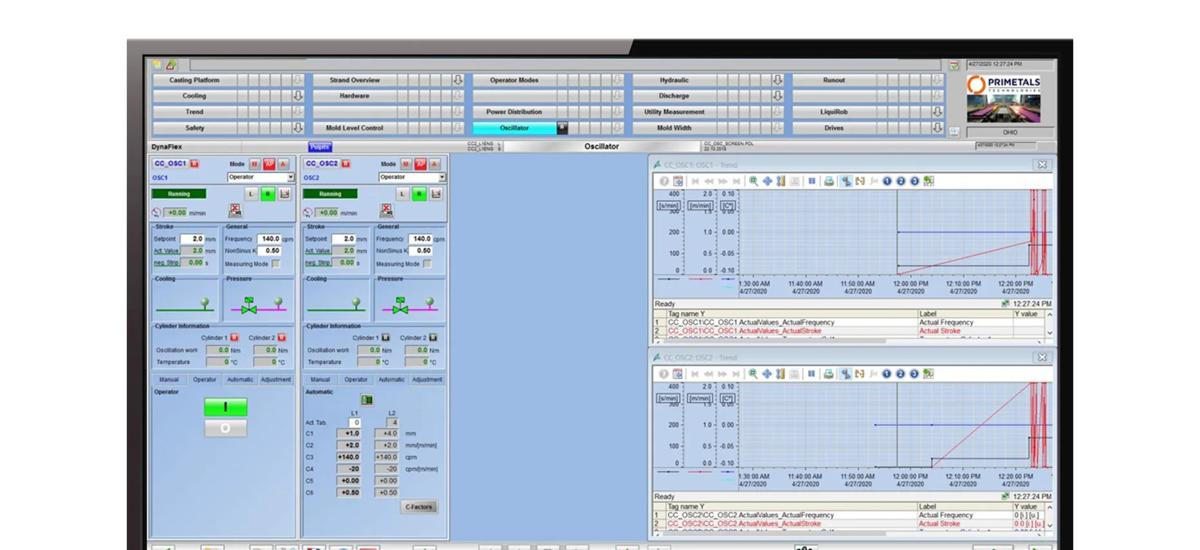
Task: Set OSC1 mode to A
Action: point(283,164)
